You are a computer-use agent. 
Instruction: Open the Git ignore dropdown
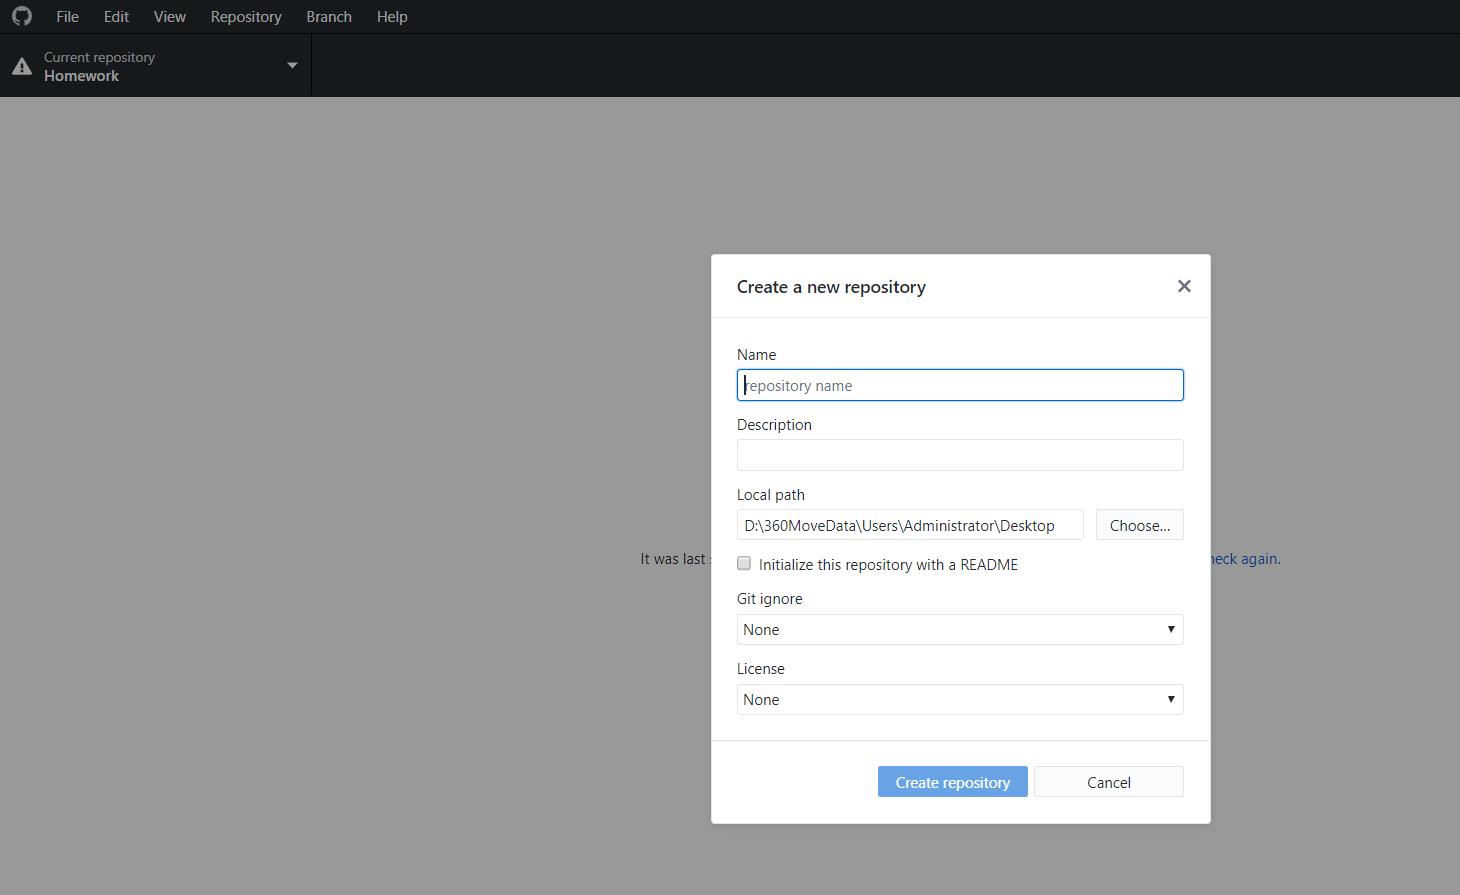[960, 629]
